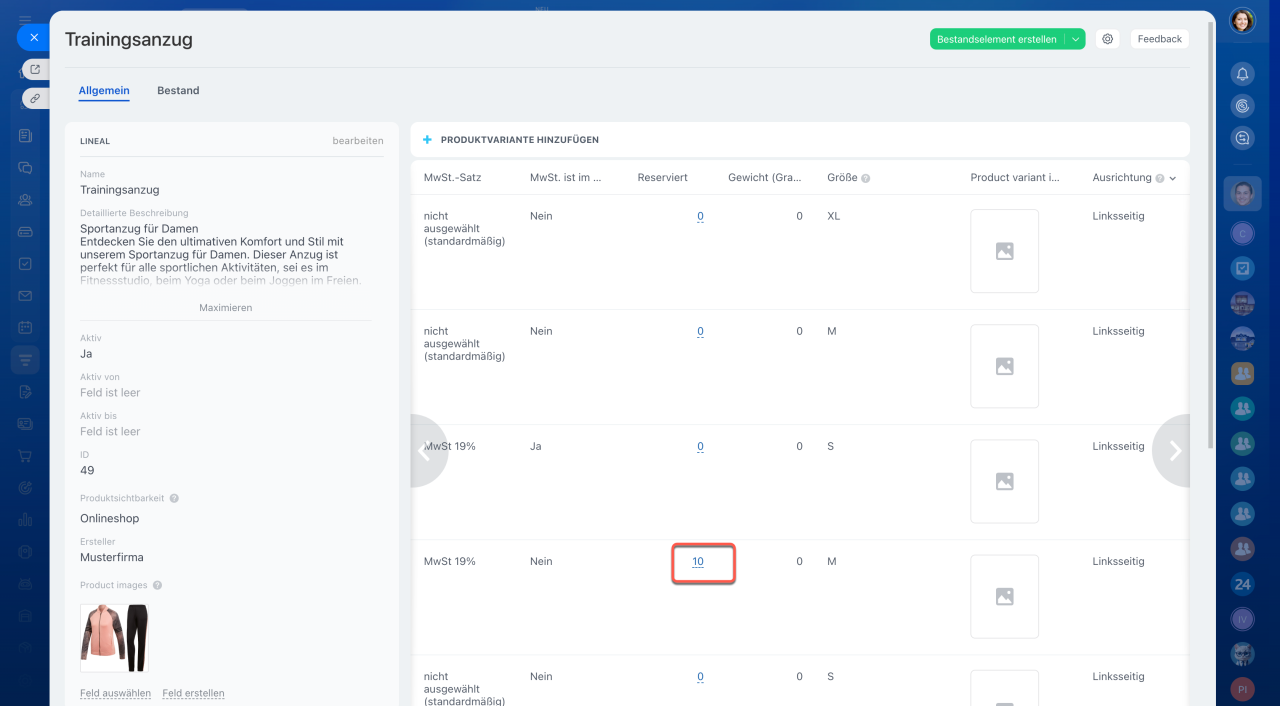Open panel in new window icon

tap(35, 69)
